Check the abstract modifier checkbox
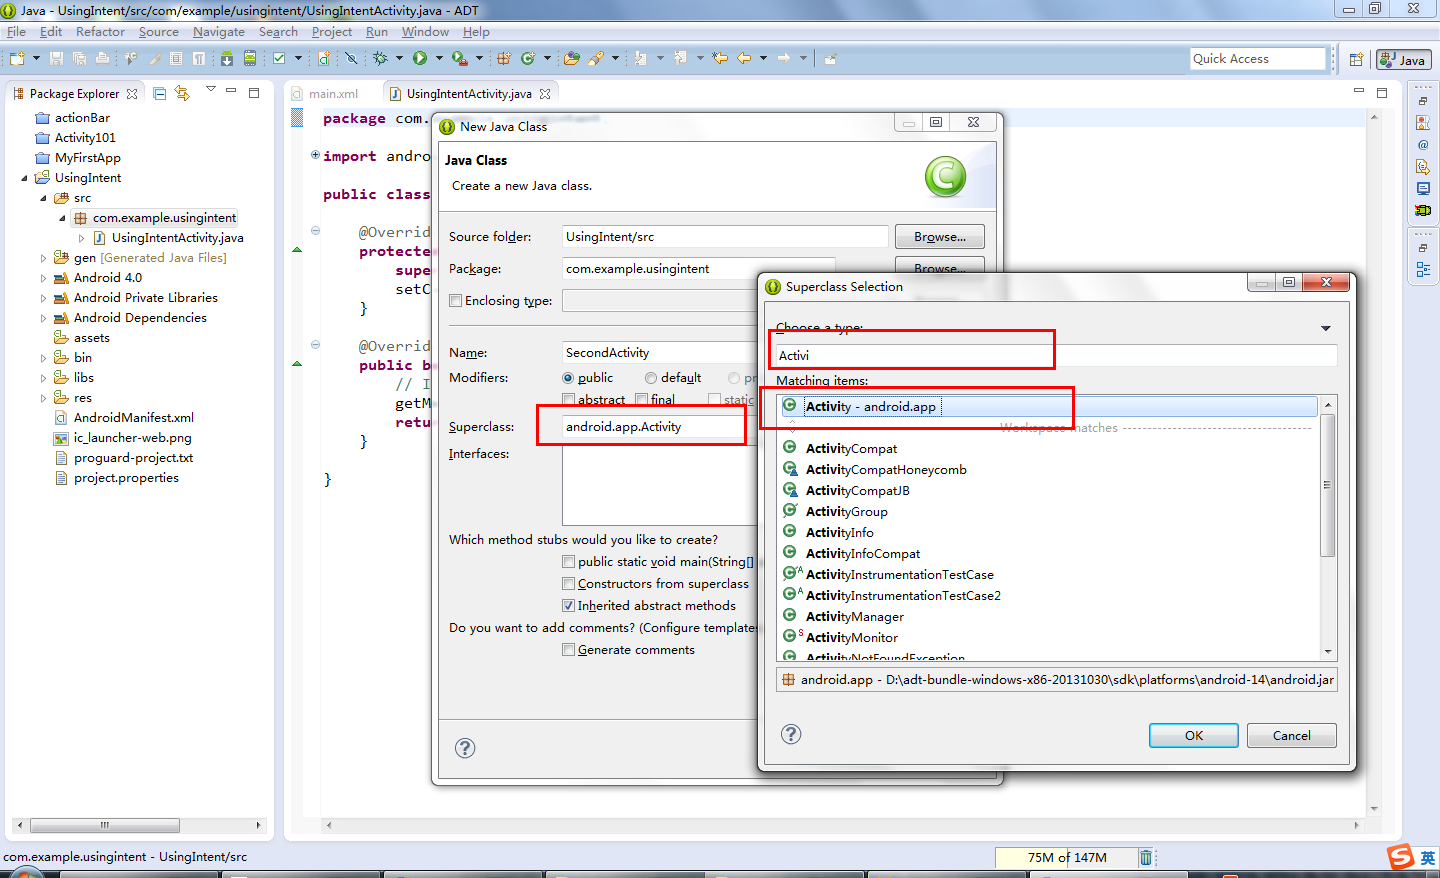Viewport: 1440px width, 878px height. [x=568, y=400]
